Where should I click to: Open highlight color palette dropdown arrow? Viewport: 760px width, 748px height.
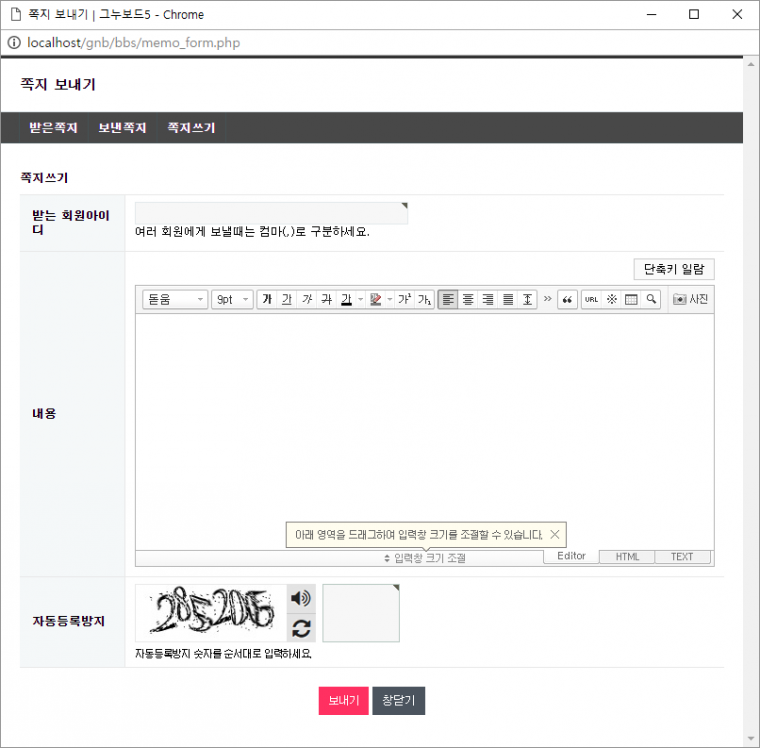coord(390,299)
